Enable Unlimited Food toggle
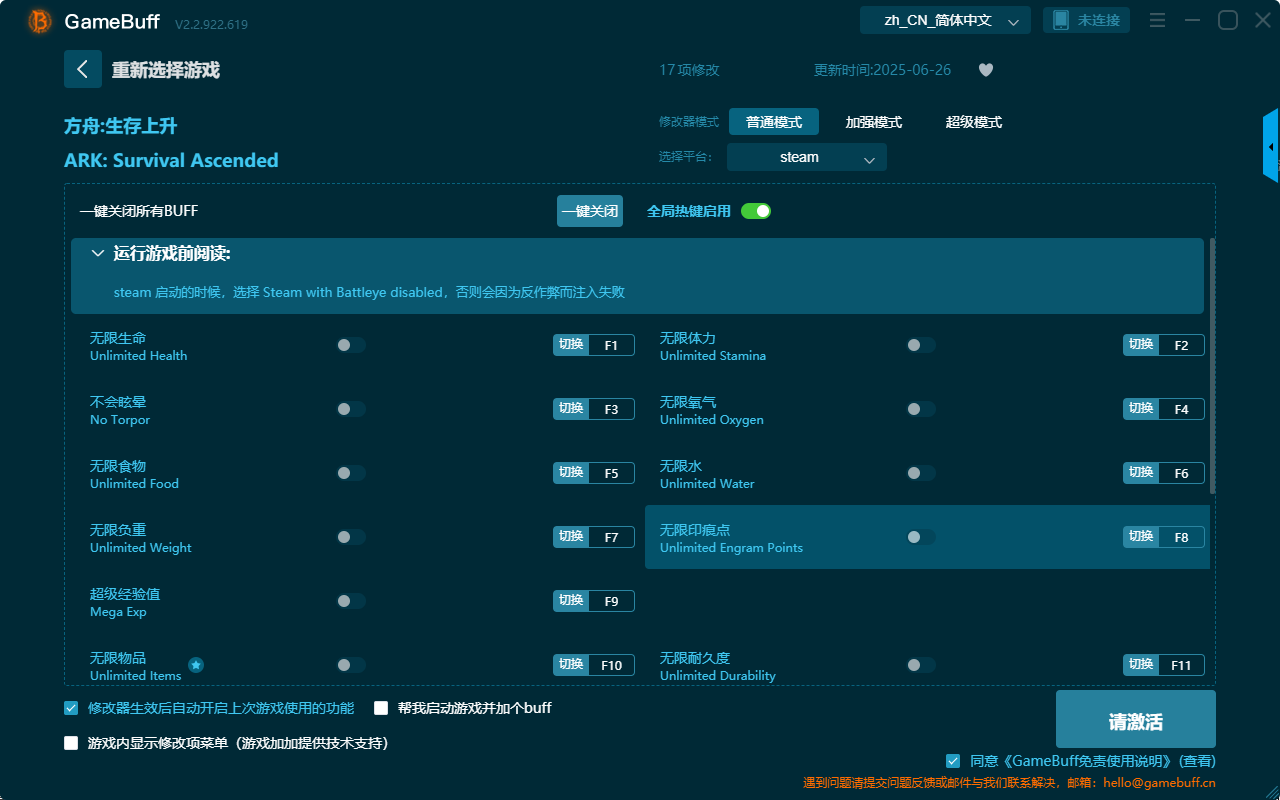This screenshot has width=1280, height=800. point(351,473)
